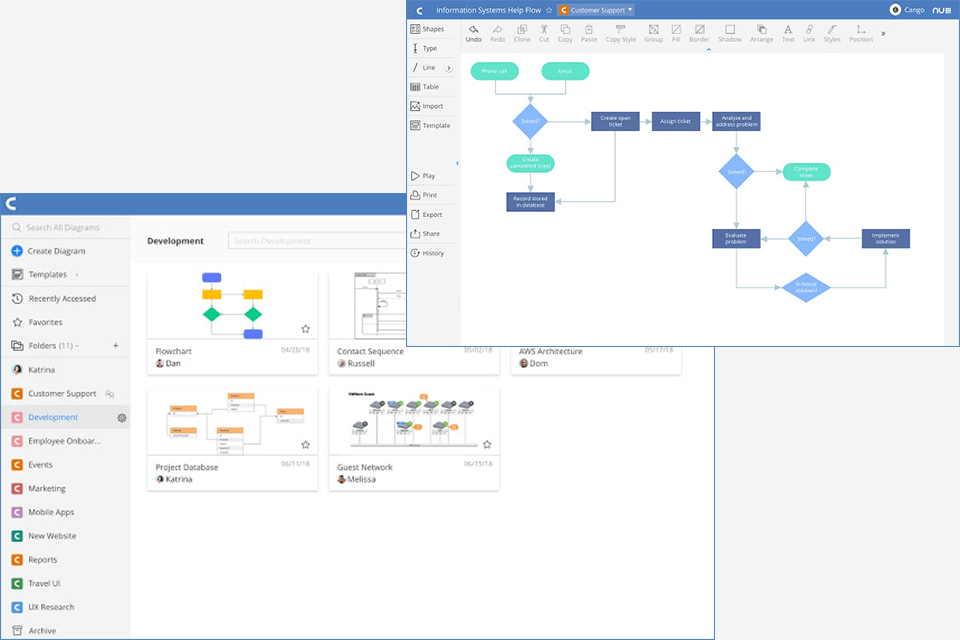Open the Katrina personal folder
Image resolution: width=960 pixels, height=640 pixels.
[x=34, y=370]
